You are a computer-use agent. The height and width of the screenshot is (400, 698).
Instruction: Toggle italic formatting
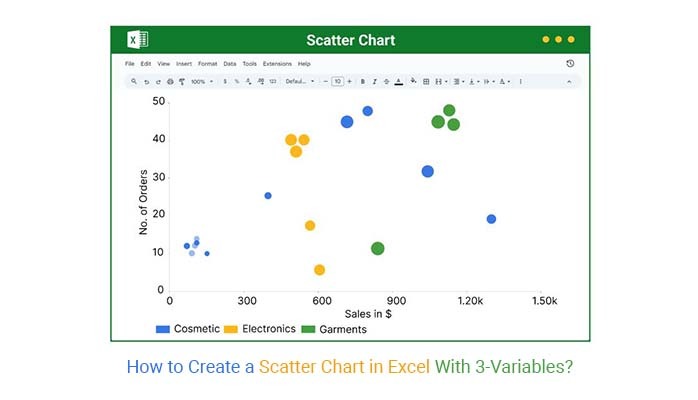click(x=375, y=81)
